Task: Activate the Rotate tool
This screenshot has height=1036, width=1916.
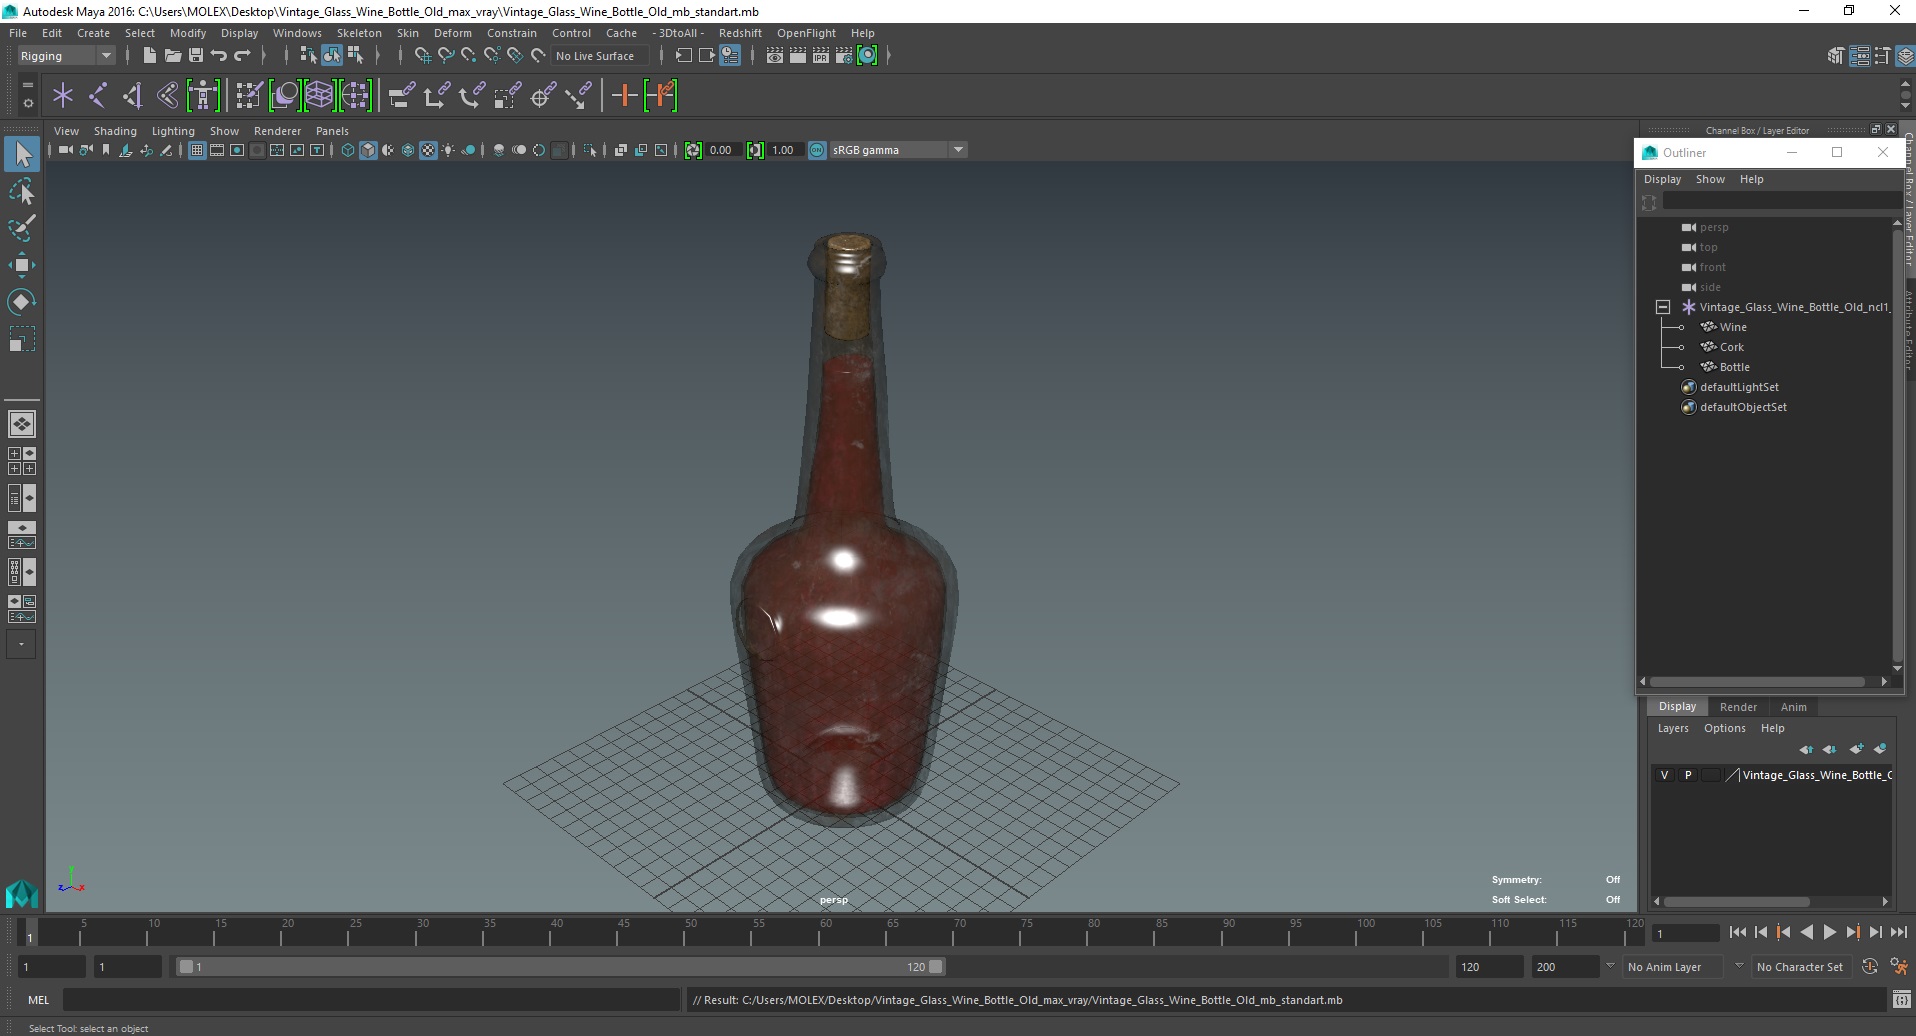Action: point(22,302)
